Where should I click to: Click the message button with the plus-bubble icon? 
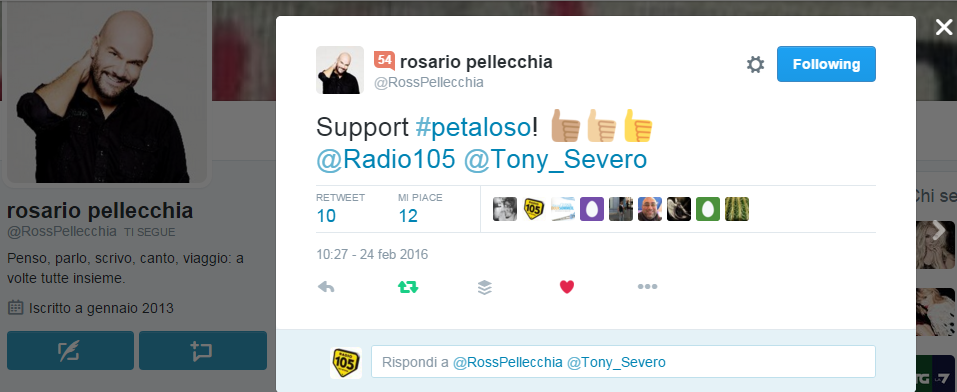[x=203, y=350]
